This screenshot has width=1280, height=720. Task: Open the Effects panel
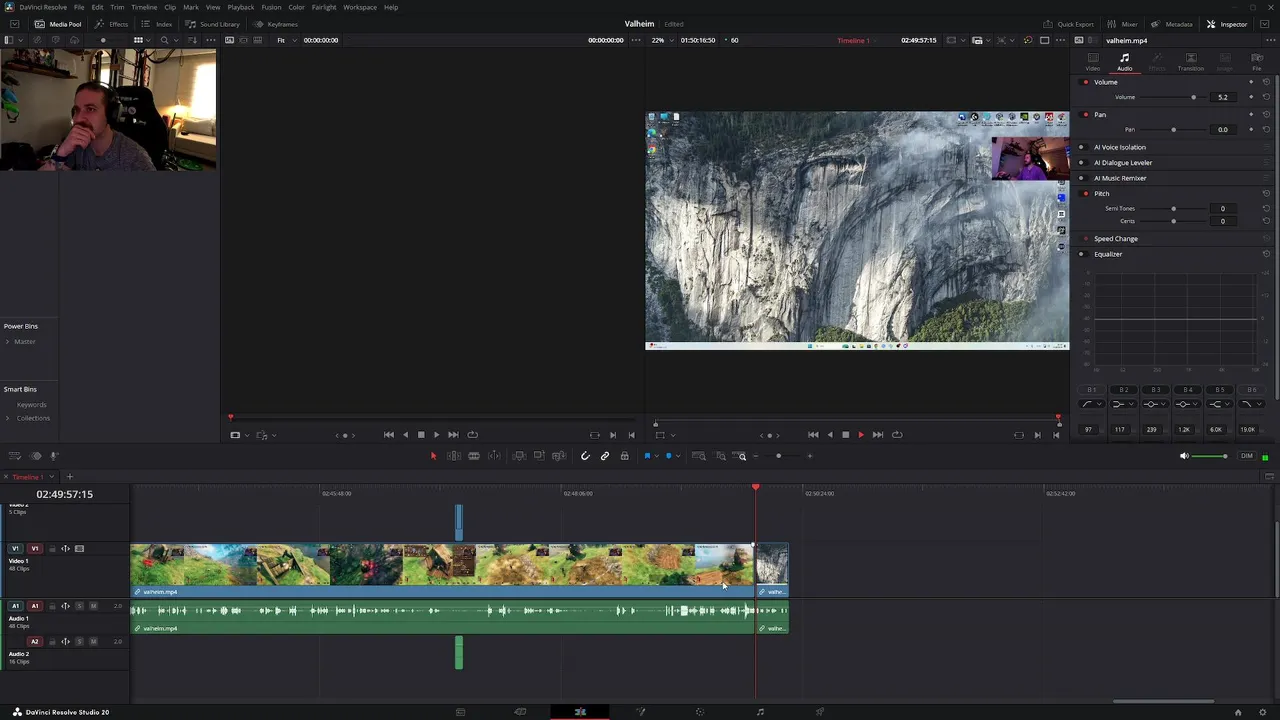(x=112, y=24)
